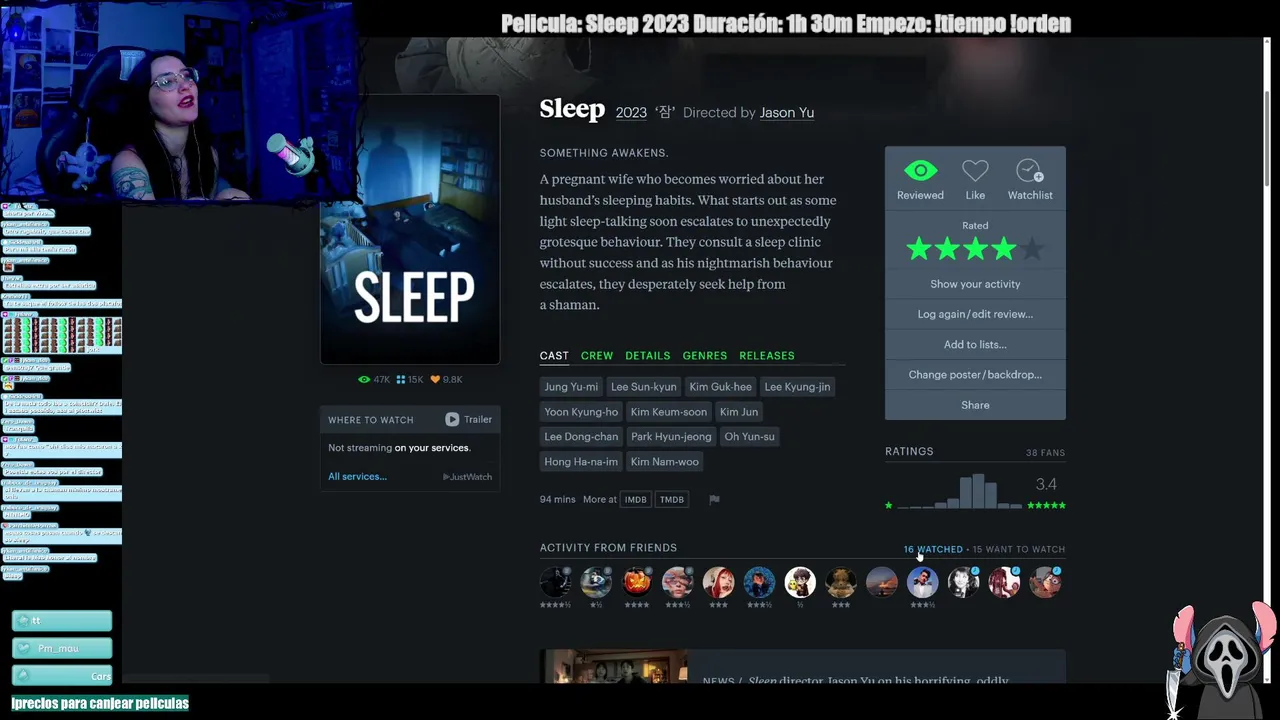Image resolution: width=1280 pixels, height=720 pixels.
Task: Open the 16 Watched friends link
Action: tap(933, 549)
